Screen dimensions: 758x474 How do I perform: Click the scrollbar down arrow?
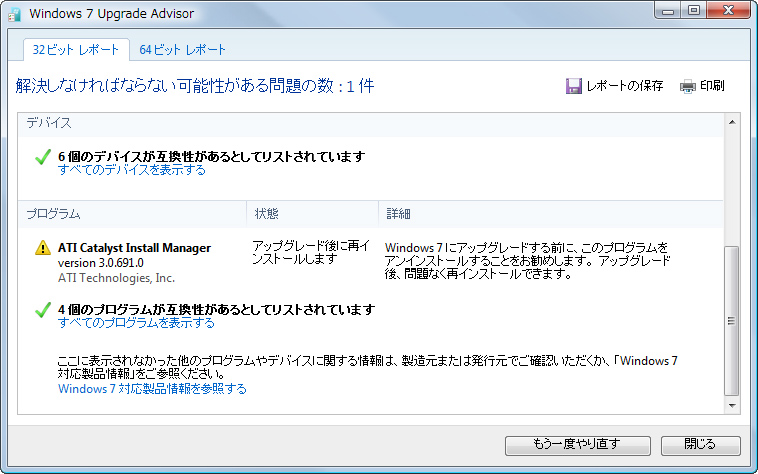(x=732, y=405)
